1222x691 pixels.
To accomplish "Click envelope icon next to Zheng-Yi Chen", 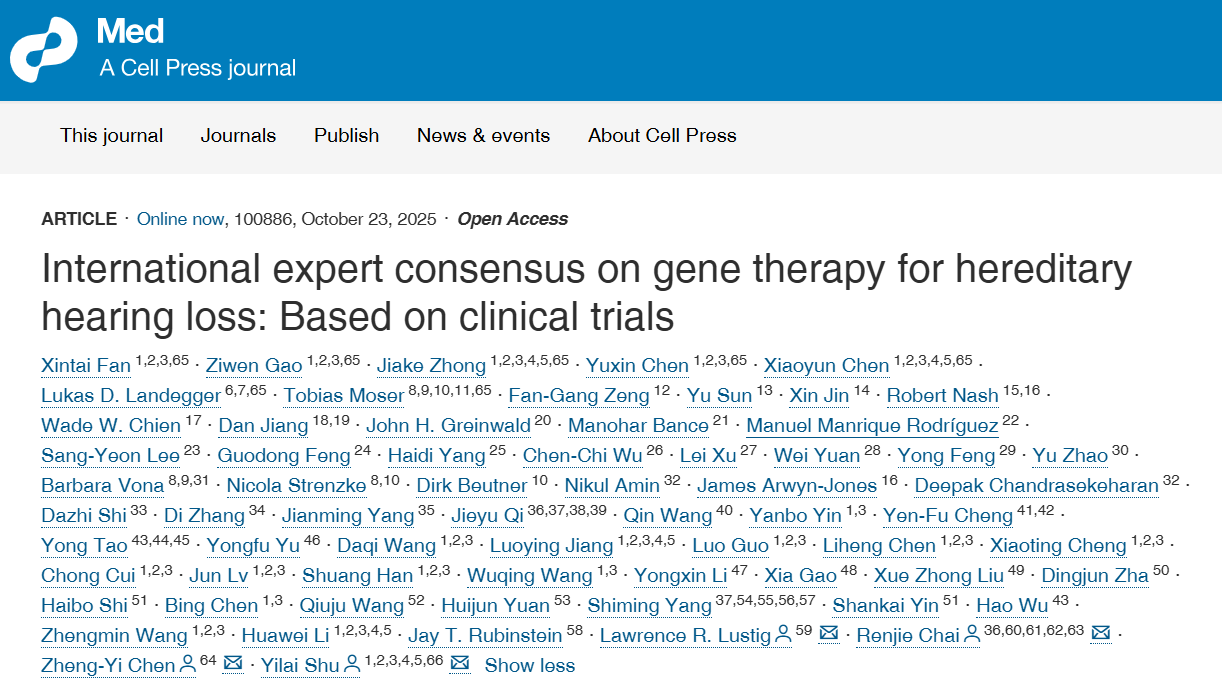I will (x=233, y=664).
